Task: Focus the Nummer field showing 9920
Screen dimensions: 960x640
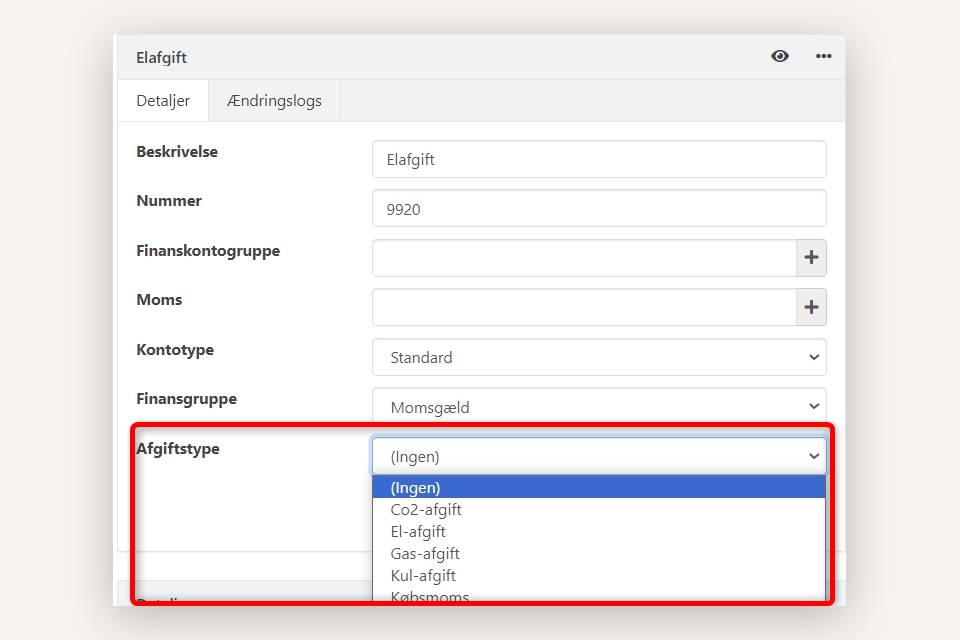Action: (x=599, y=209)
